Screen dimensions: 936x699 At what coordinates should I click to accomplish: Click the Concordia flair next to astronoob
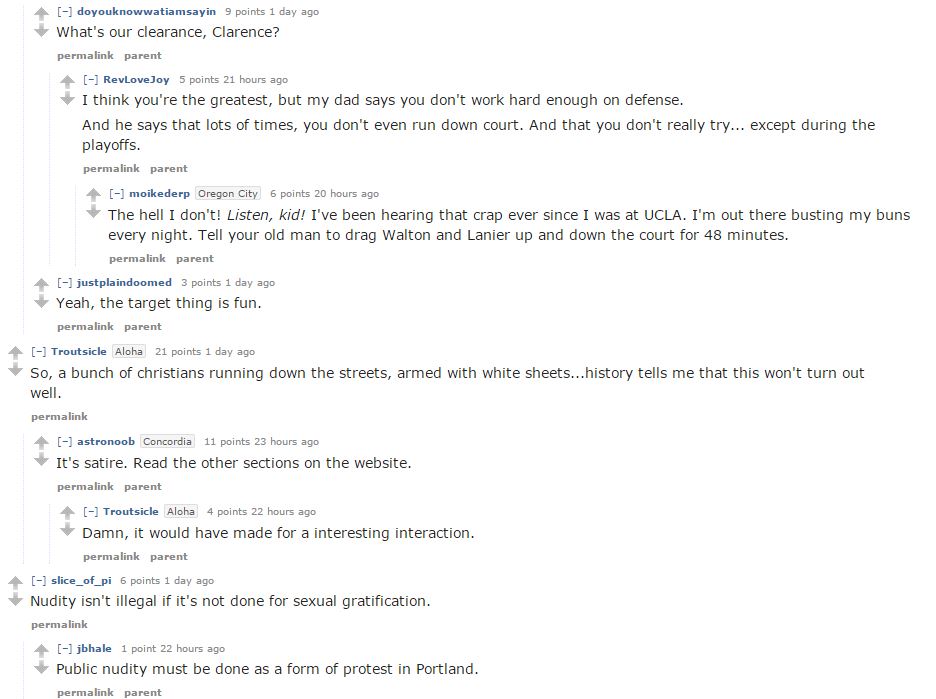point(168,442)
